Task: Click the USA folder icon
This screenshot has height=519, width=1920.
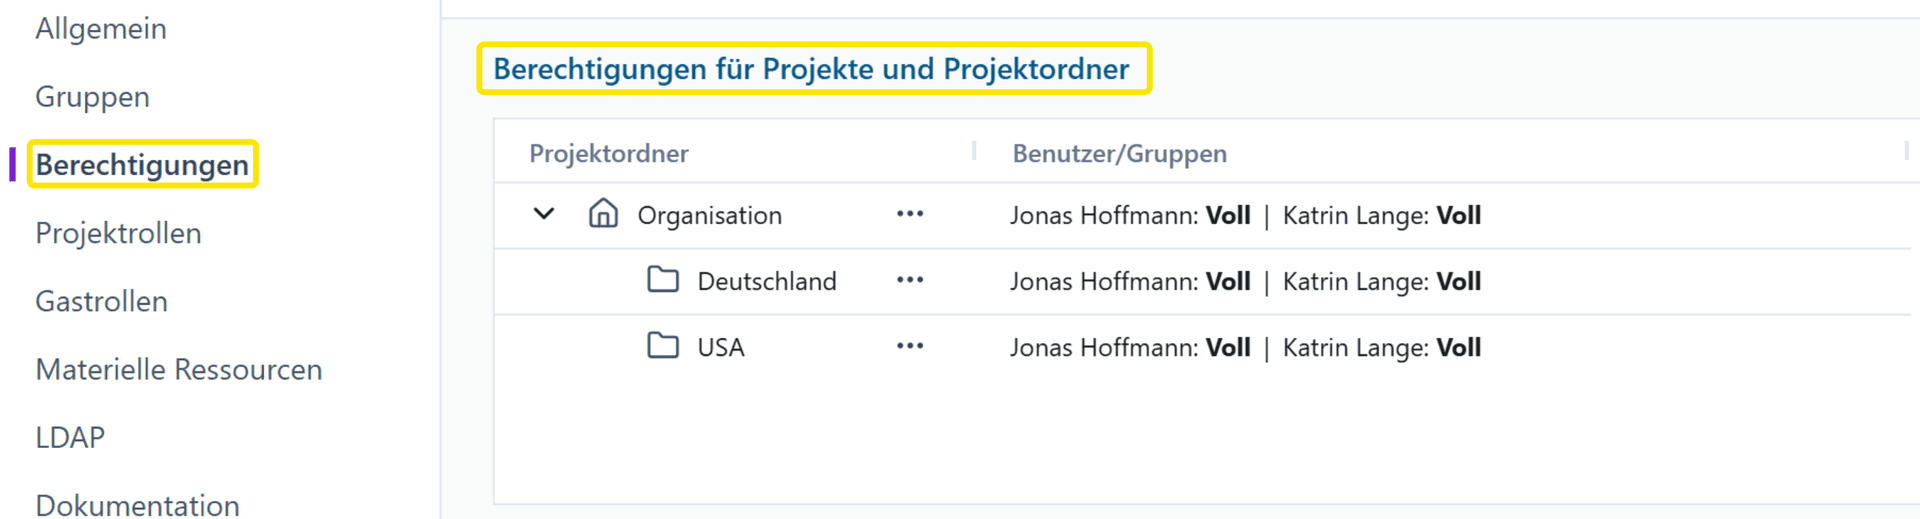Action: (663, 346)
